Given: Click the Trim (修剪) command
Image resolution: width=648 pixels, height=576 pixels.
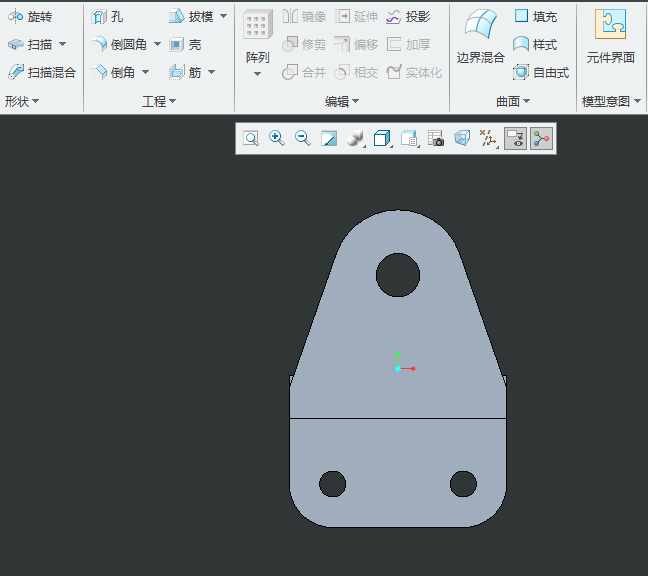Looking at the screenshot, I should pos(304,44).
